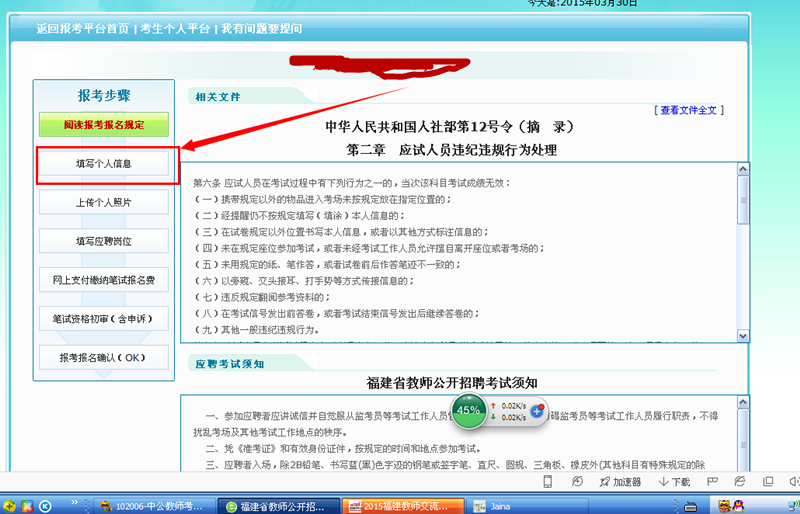This screenshot has width=800, height=514.
Task: Open 返回报考平台首页 link
Action: point(82,29)
